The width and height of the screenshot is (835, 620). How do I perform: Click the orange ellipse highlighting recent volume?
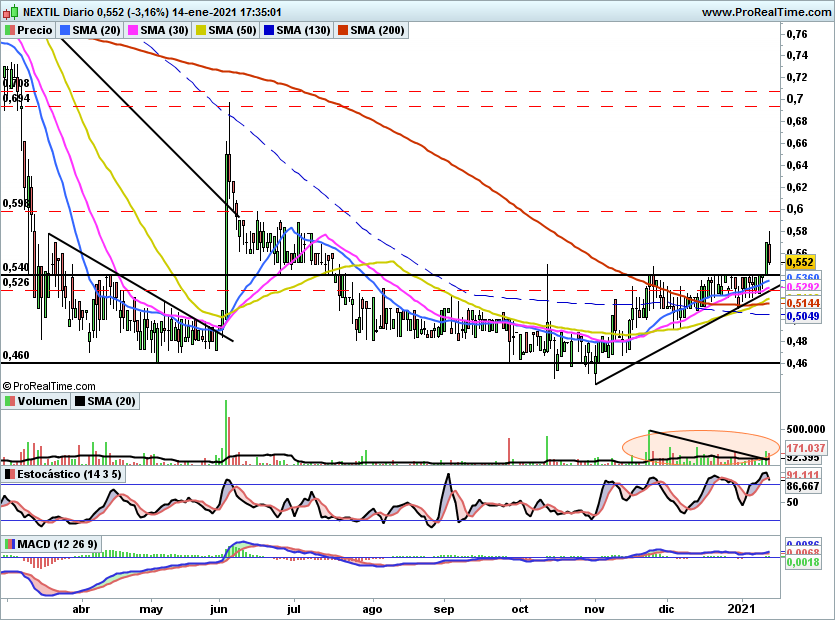pyautogui.click(x=701, y=445)
